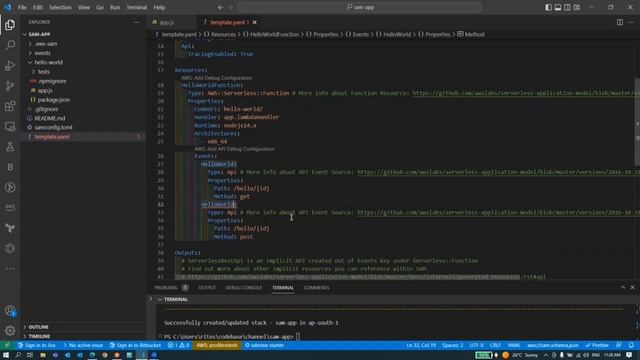Screen dimensions: 640x360
Task: Expand the Outline section
Action: (x=38, y=327)
